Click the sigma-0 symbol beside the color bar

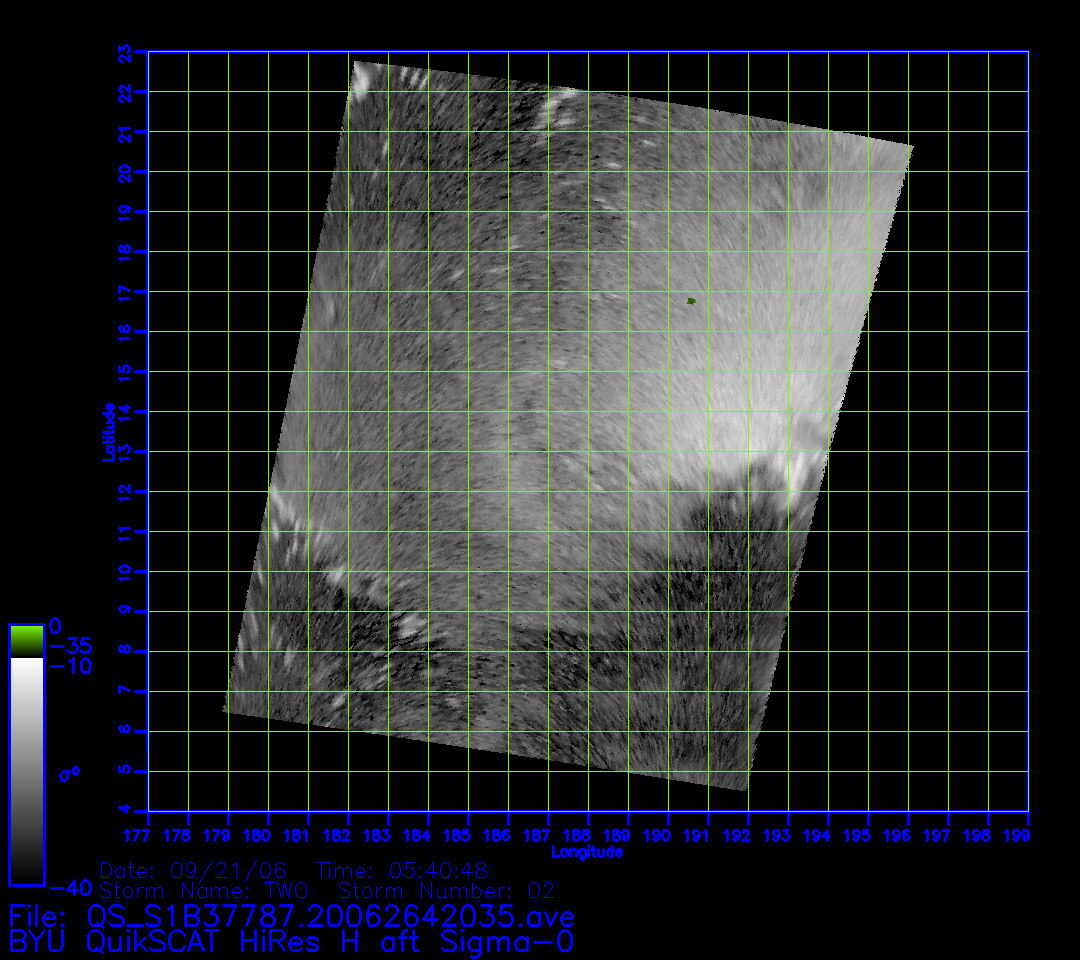[69, 773]
